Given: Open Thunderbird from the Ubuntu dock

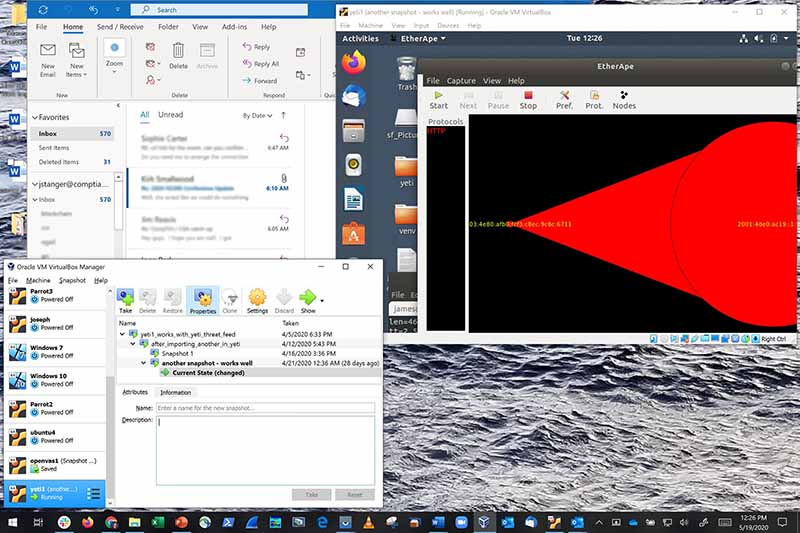Looking at the screenshot, I should 354,96.
